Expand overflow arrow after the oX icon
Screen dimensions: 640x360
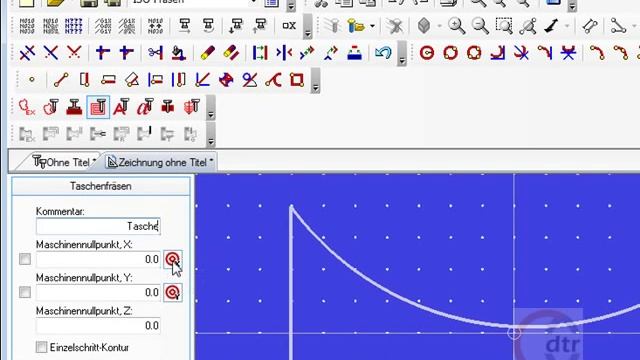click(308, 27)
